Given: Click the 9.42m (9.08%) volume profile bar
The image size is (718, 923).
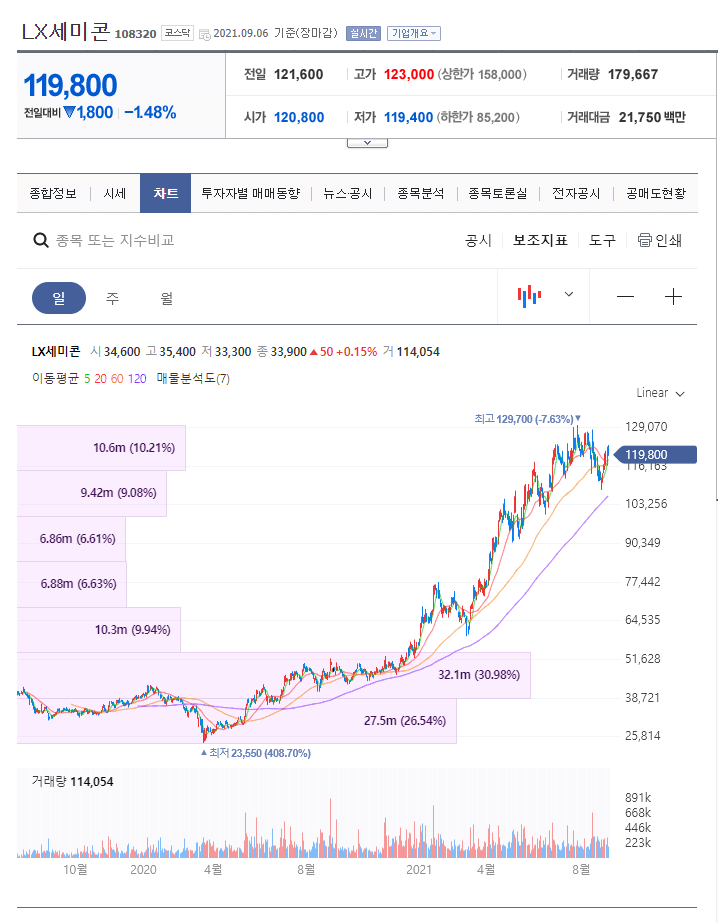Looking at the screenshot, I should click(92, 493).
